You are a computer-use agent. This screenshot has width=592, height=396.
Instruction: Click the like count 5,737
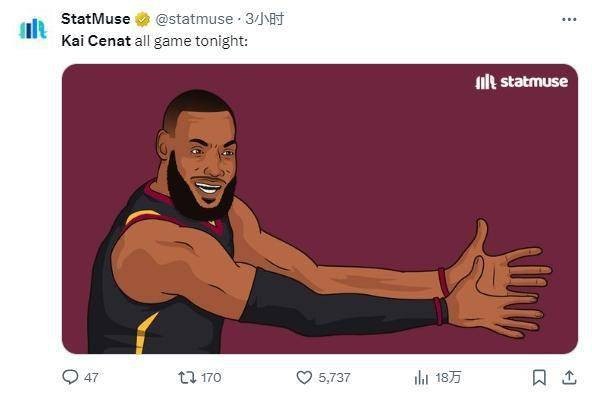[x=334, y=377]
